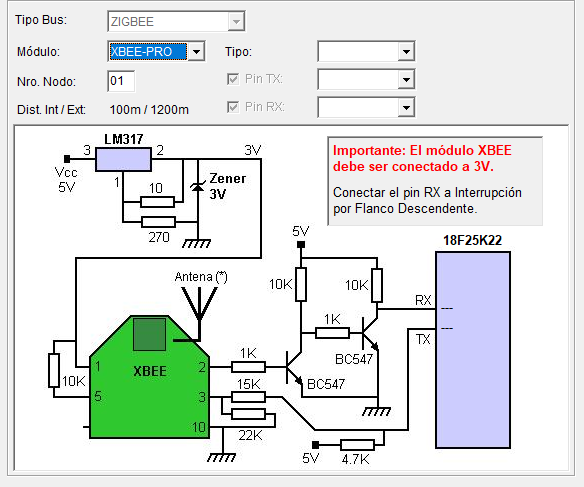Click the ground symbol under the Zener
The image size is (584, 487).
click(x=196, y=244)
